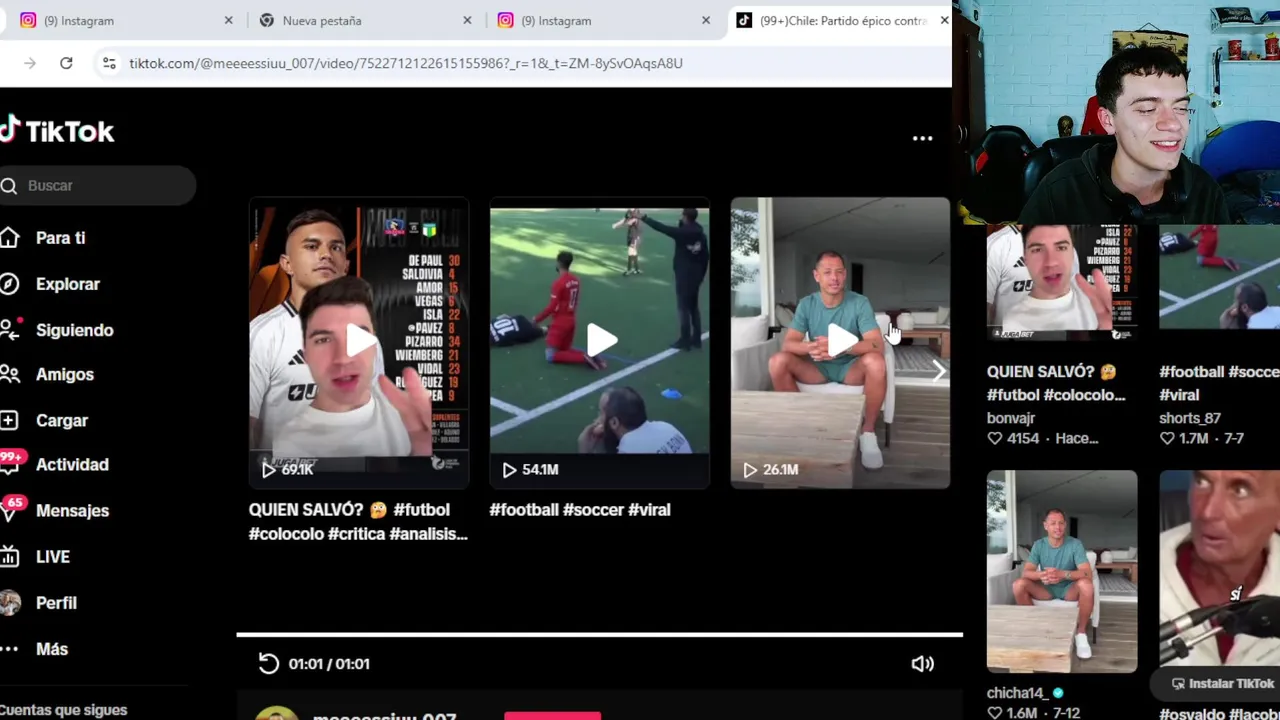Like the shorts_87 video heart icon
The width and height of the screenshot is (1280, 720).
pos(1167,438)
